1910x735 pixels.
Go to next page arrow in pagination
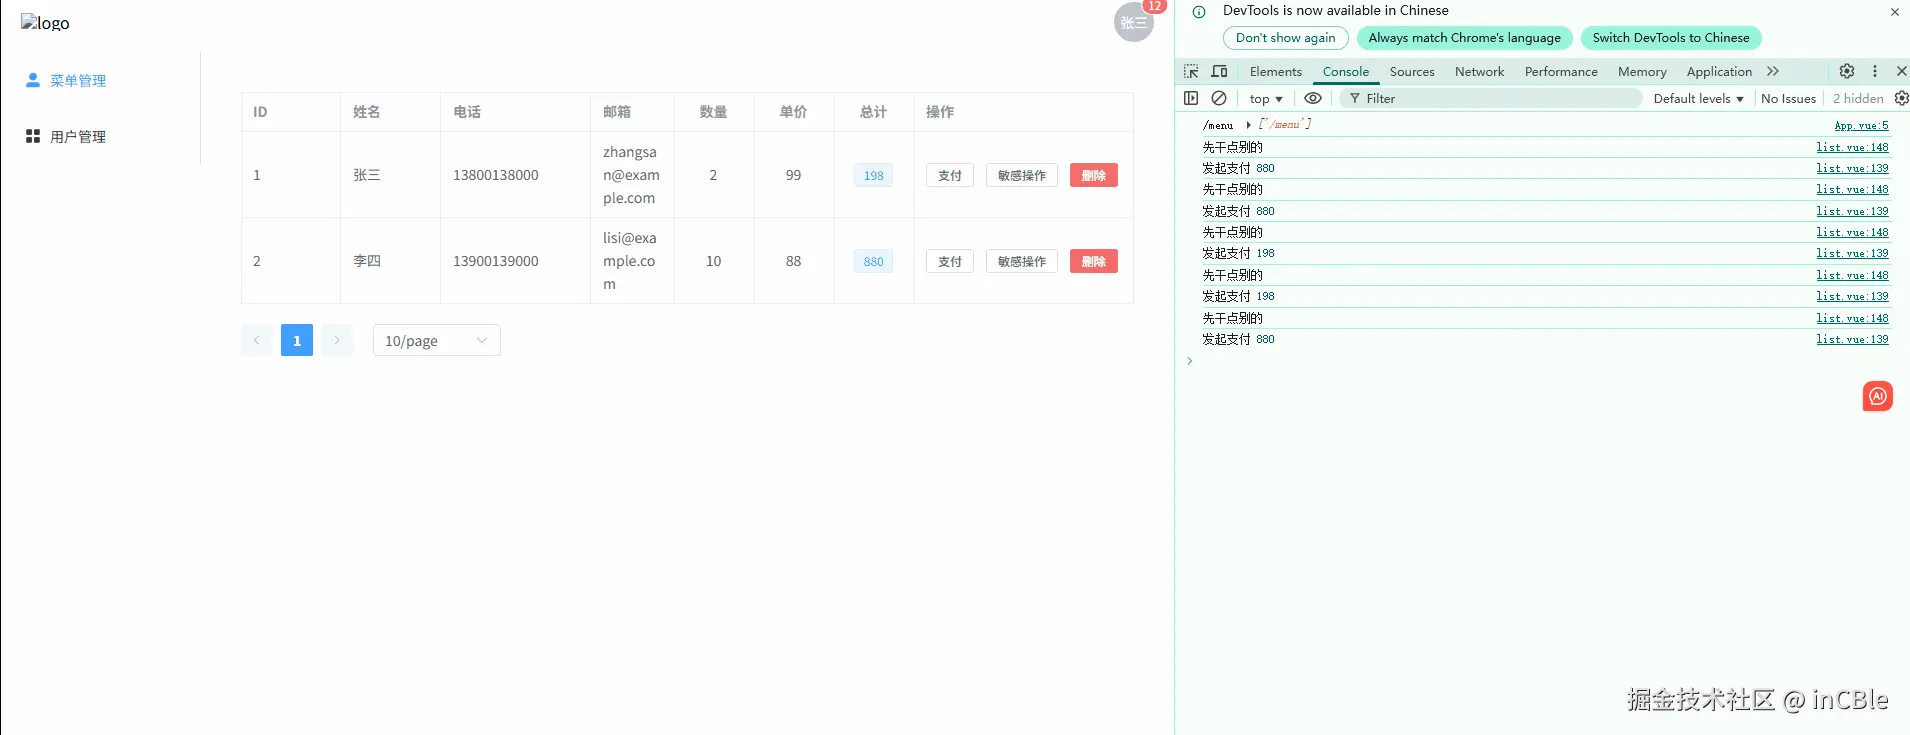[337, 340]
